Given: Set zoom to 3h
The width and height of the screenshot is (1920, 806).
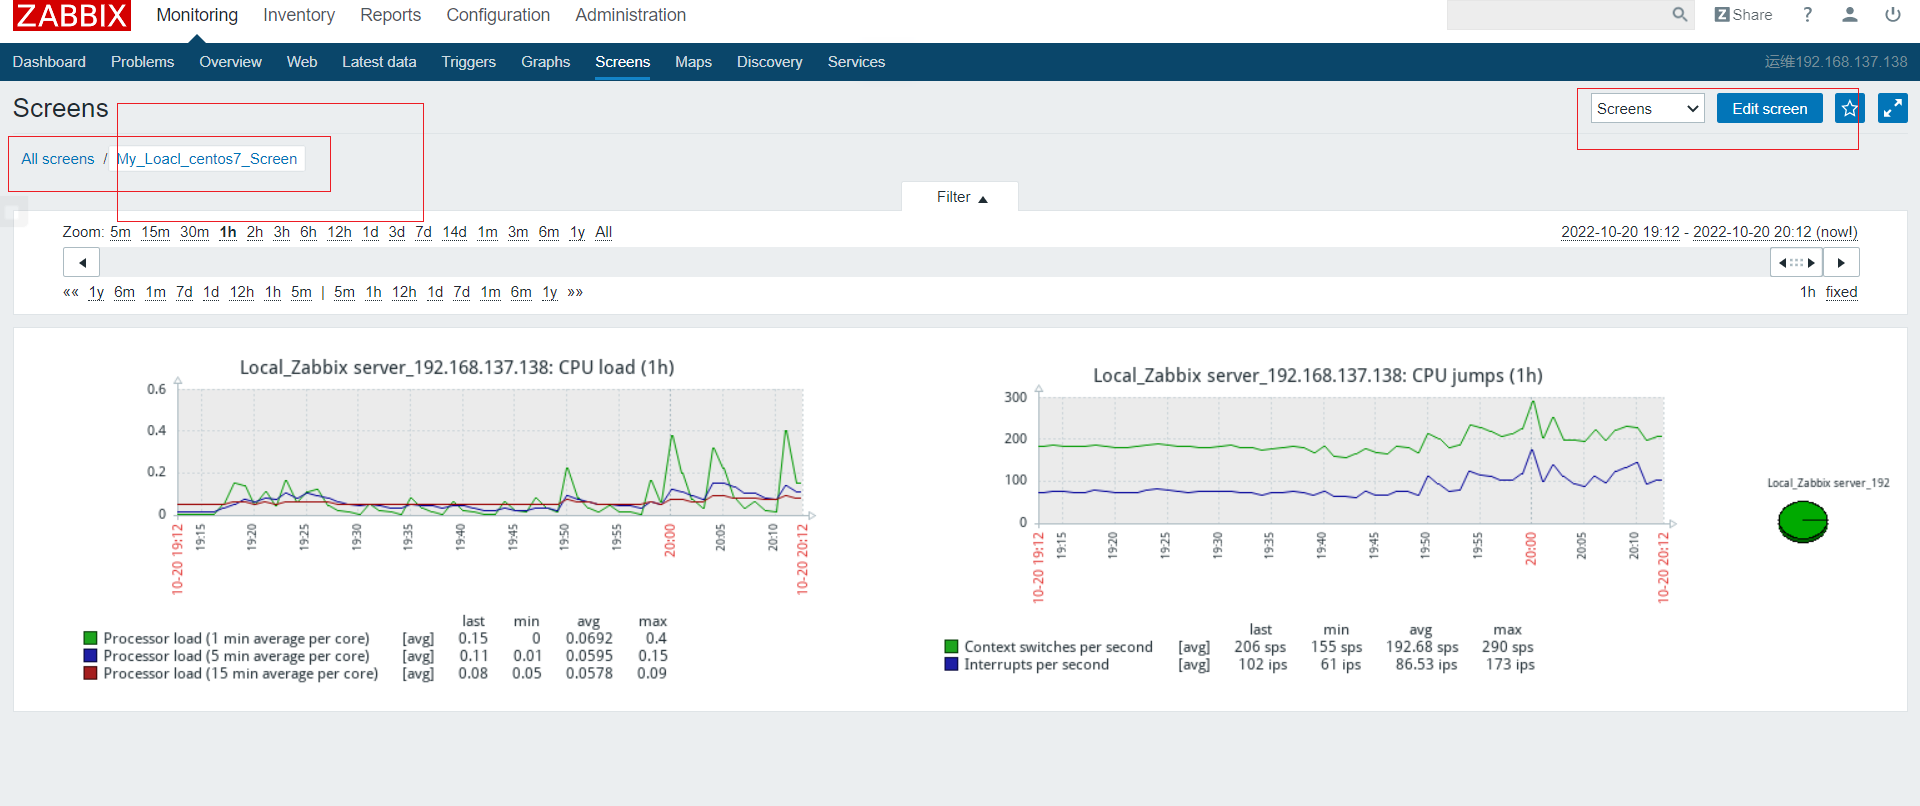Looking at the screenshot, I should [x=282, y=232].
